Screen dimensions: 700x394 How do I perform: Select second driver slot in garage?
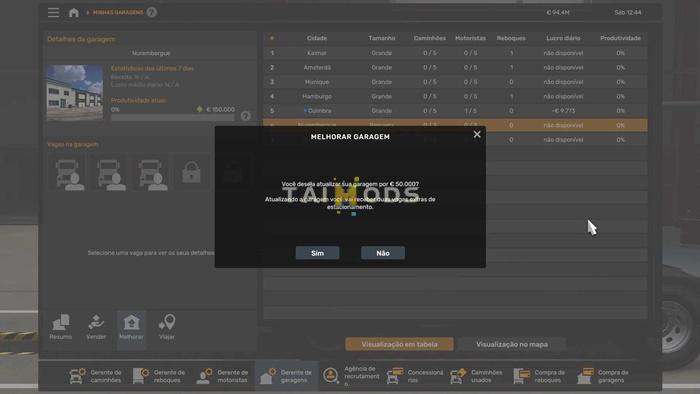click(109, 173)
